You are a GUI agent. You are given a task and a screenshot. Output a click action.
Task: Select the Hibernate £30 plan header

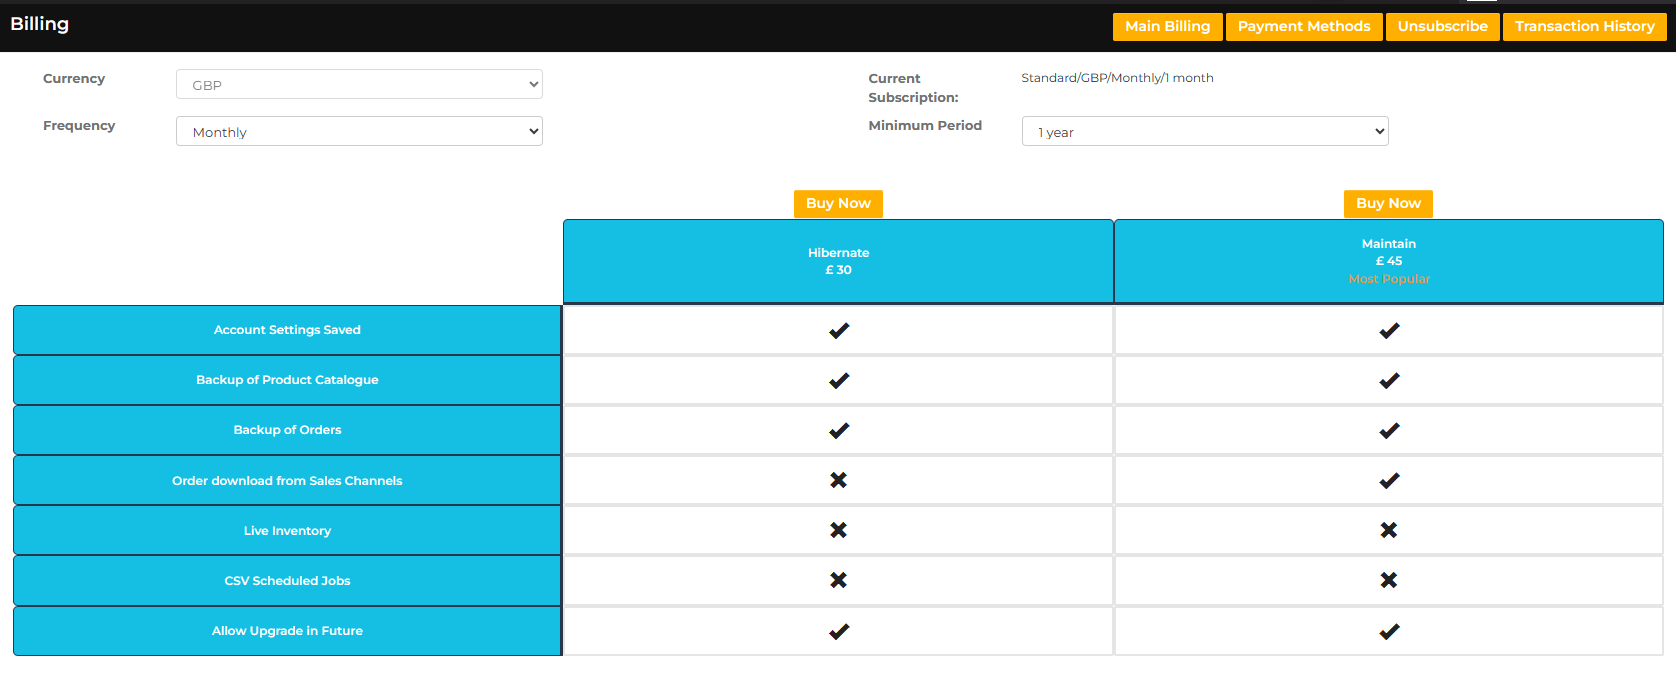(838, 261)
